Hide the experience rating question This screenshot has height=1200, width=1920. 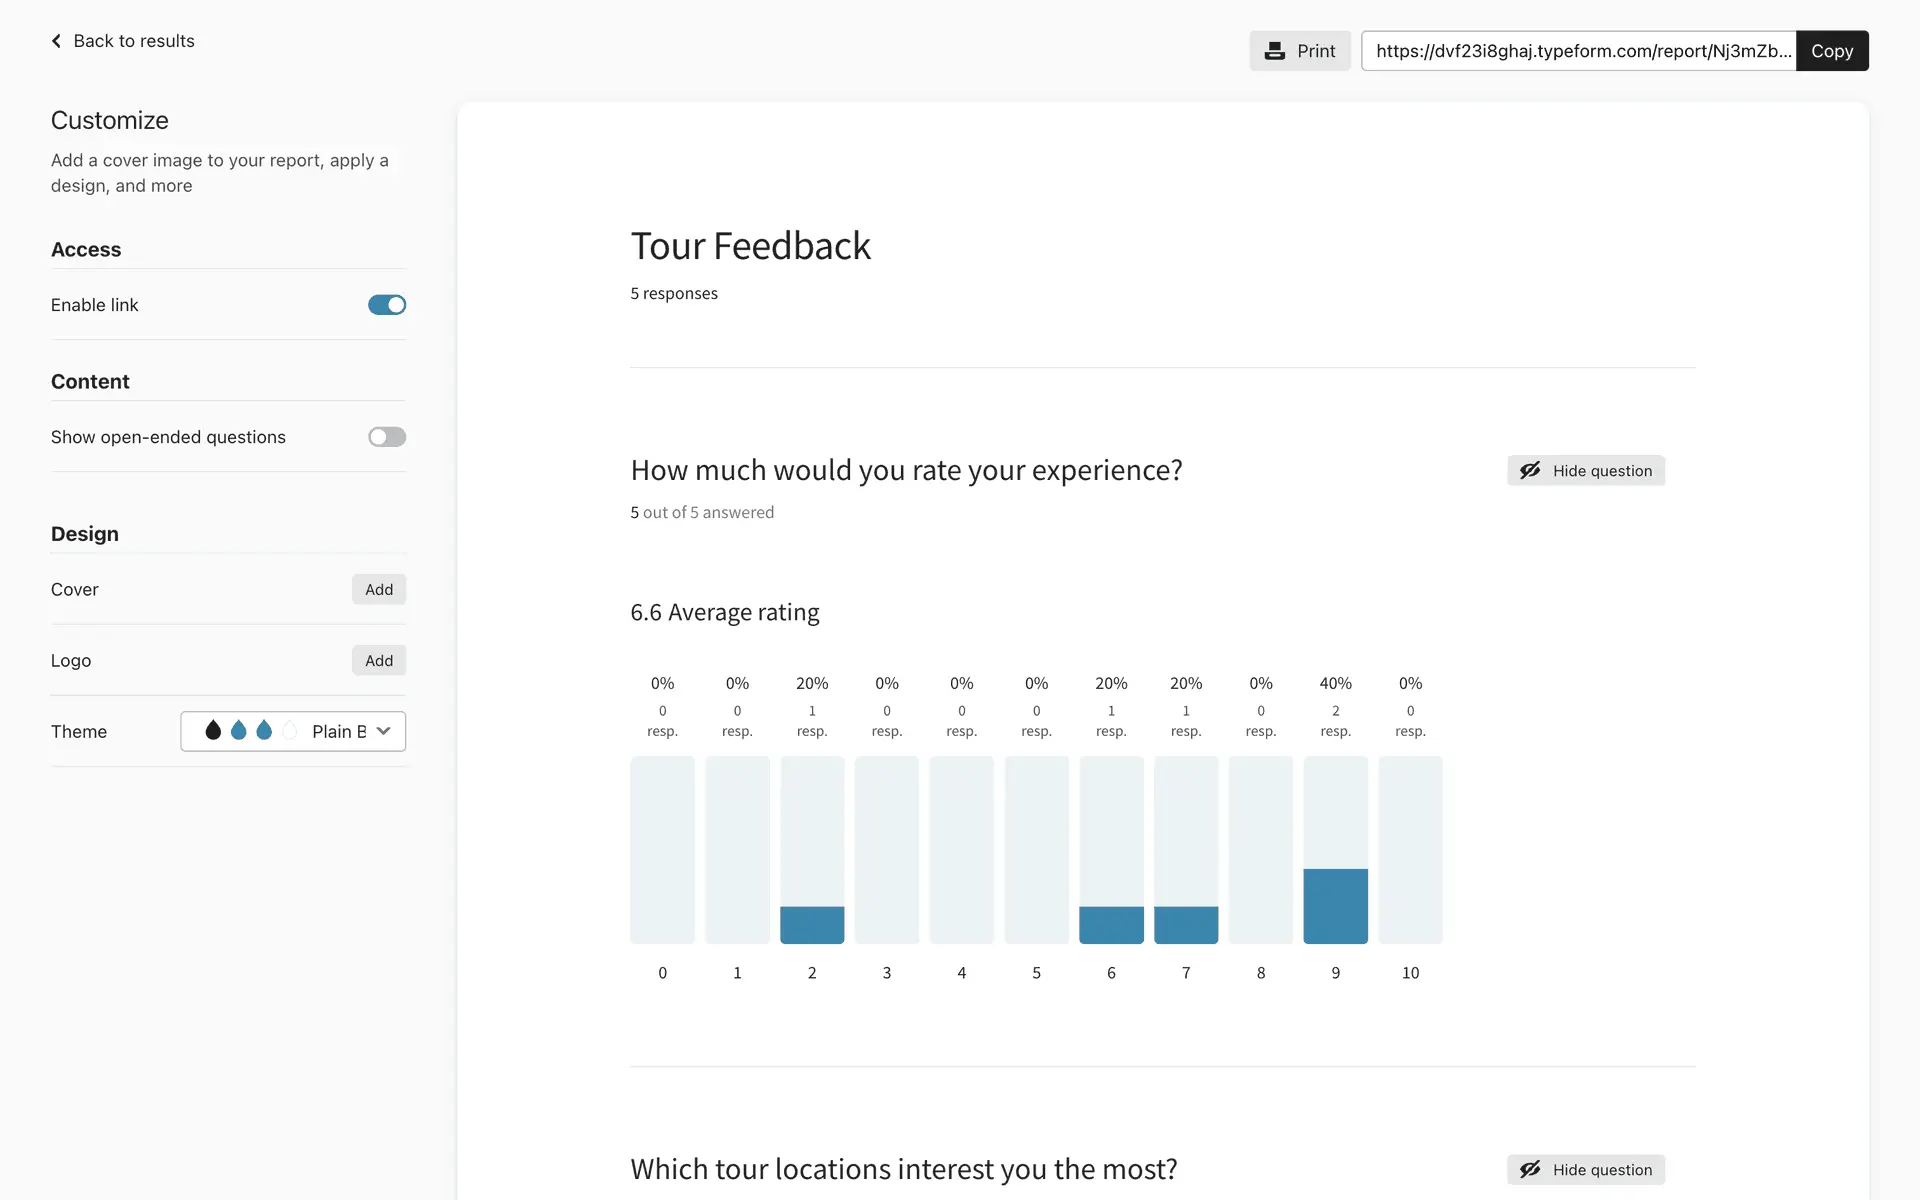(1586, 470)
